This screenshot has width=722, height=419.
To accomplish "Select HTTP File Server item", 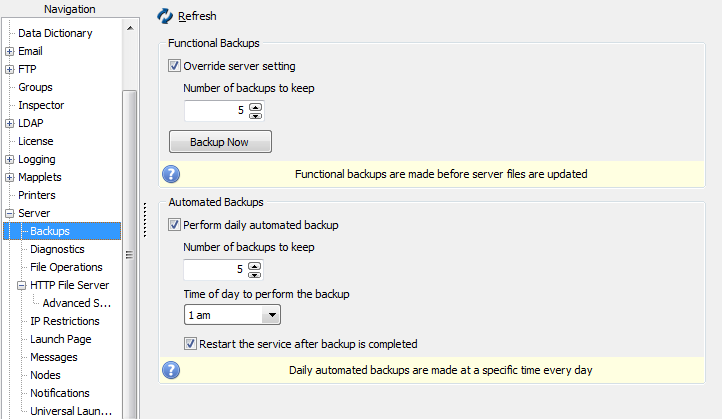I will 70,285.
